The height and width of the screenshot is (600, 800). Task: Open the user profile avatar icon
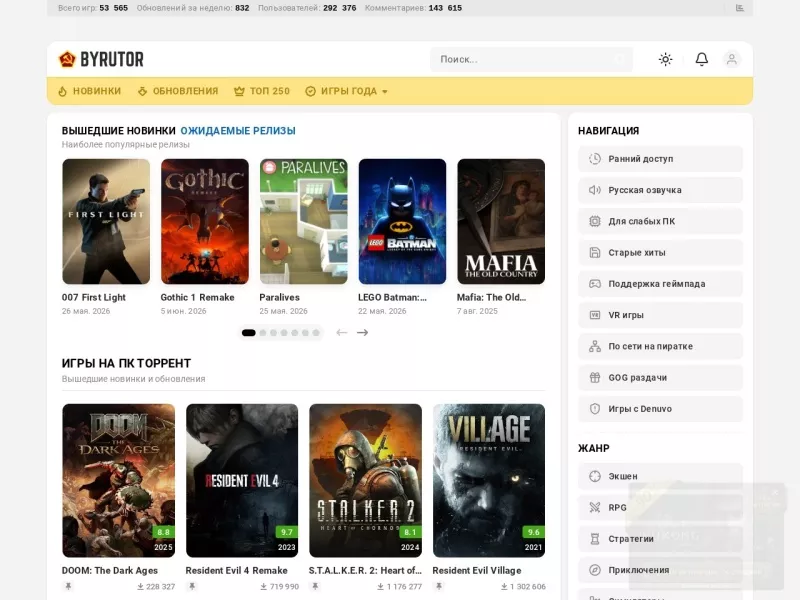pos(732,59)
